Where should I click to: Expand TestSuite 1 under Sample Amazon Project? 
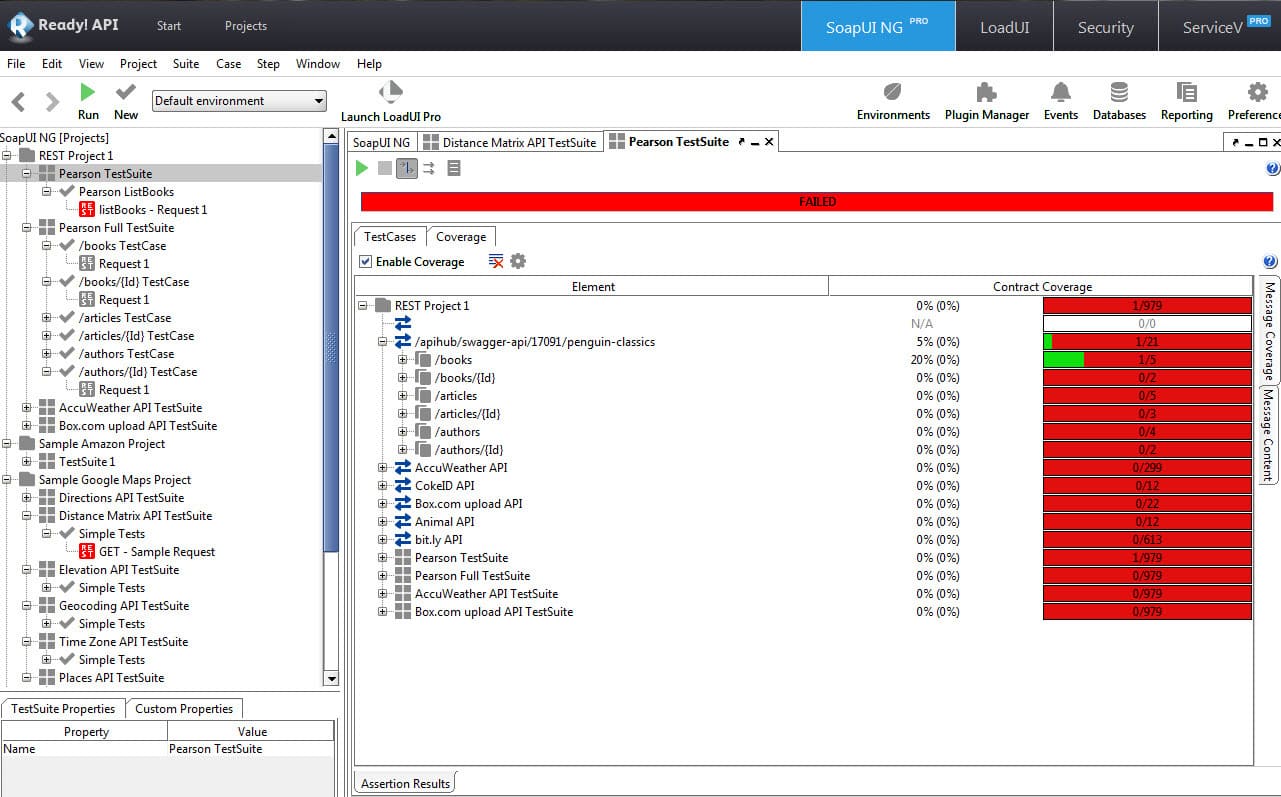click(27, 462)
